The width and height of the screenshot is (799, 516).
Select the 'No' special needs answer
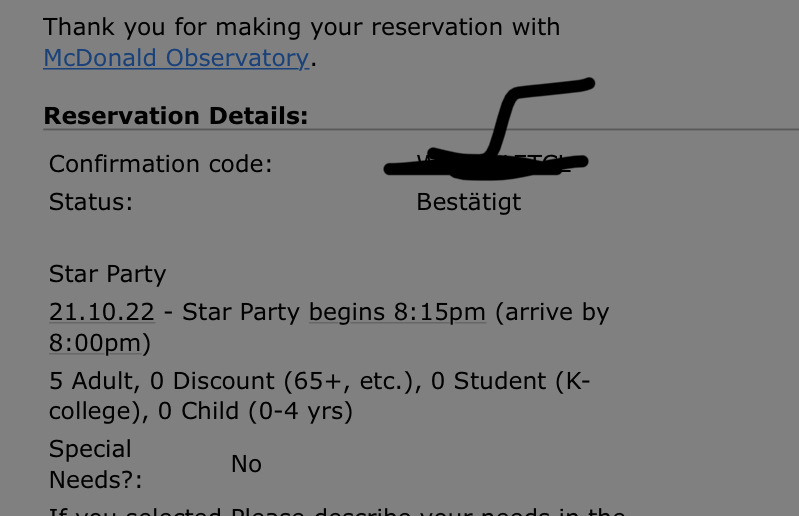(246, 465)
